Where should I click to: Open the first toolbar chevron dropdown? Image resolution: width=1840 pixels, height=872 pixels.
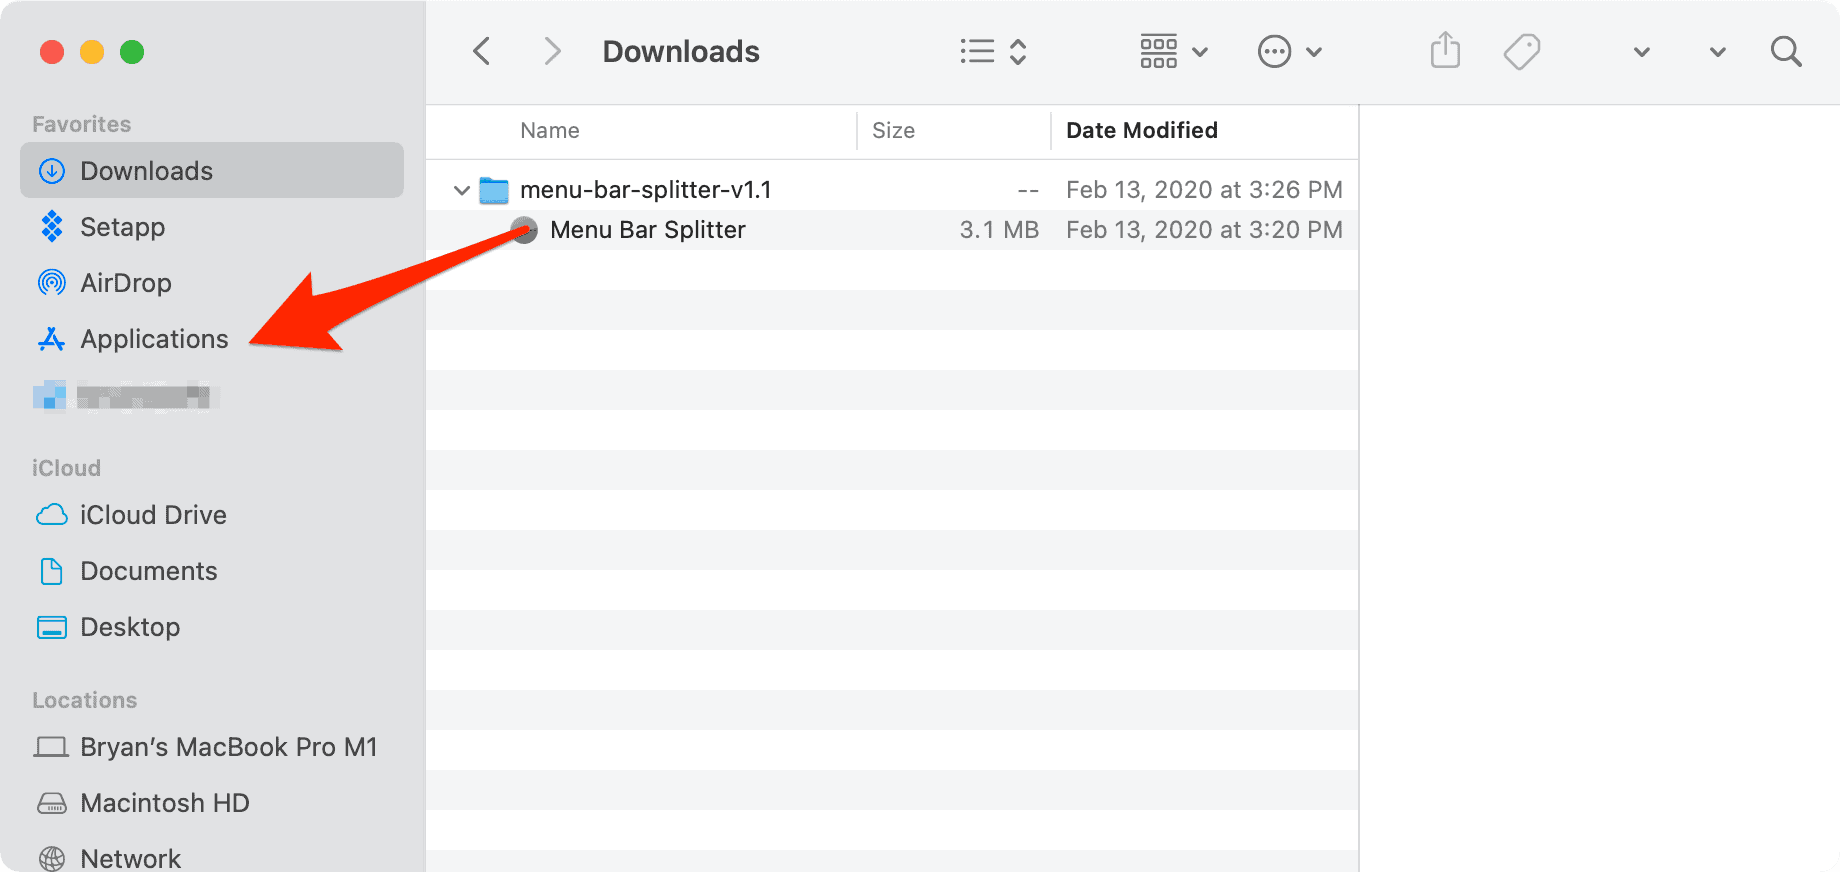[1641, 52]
